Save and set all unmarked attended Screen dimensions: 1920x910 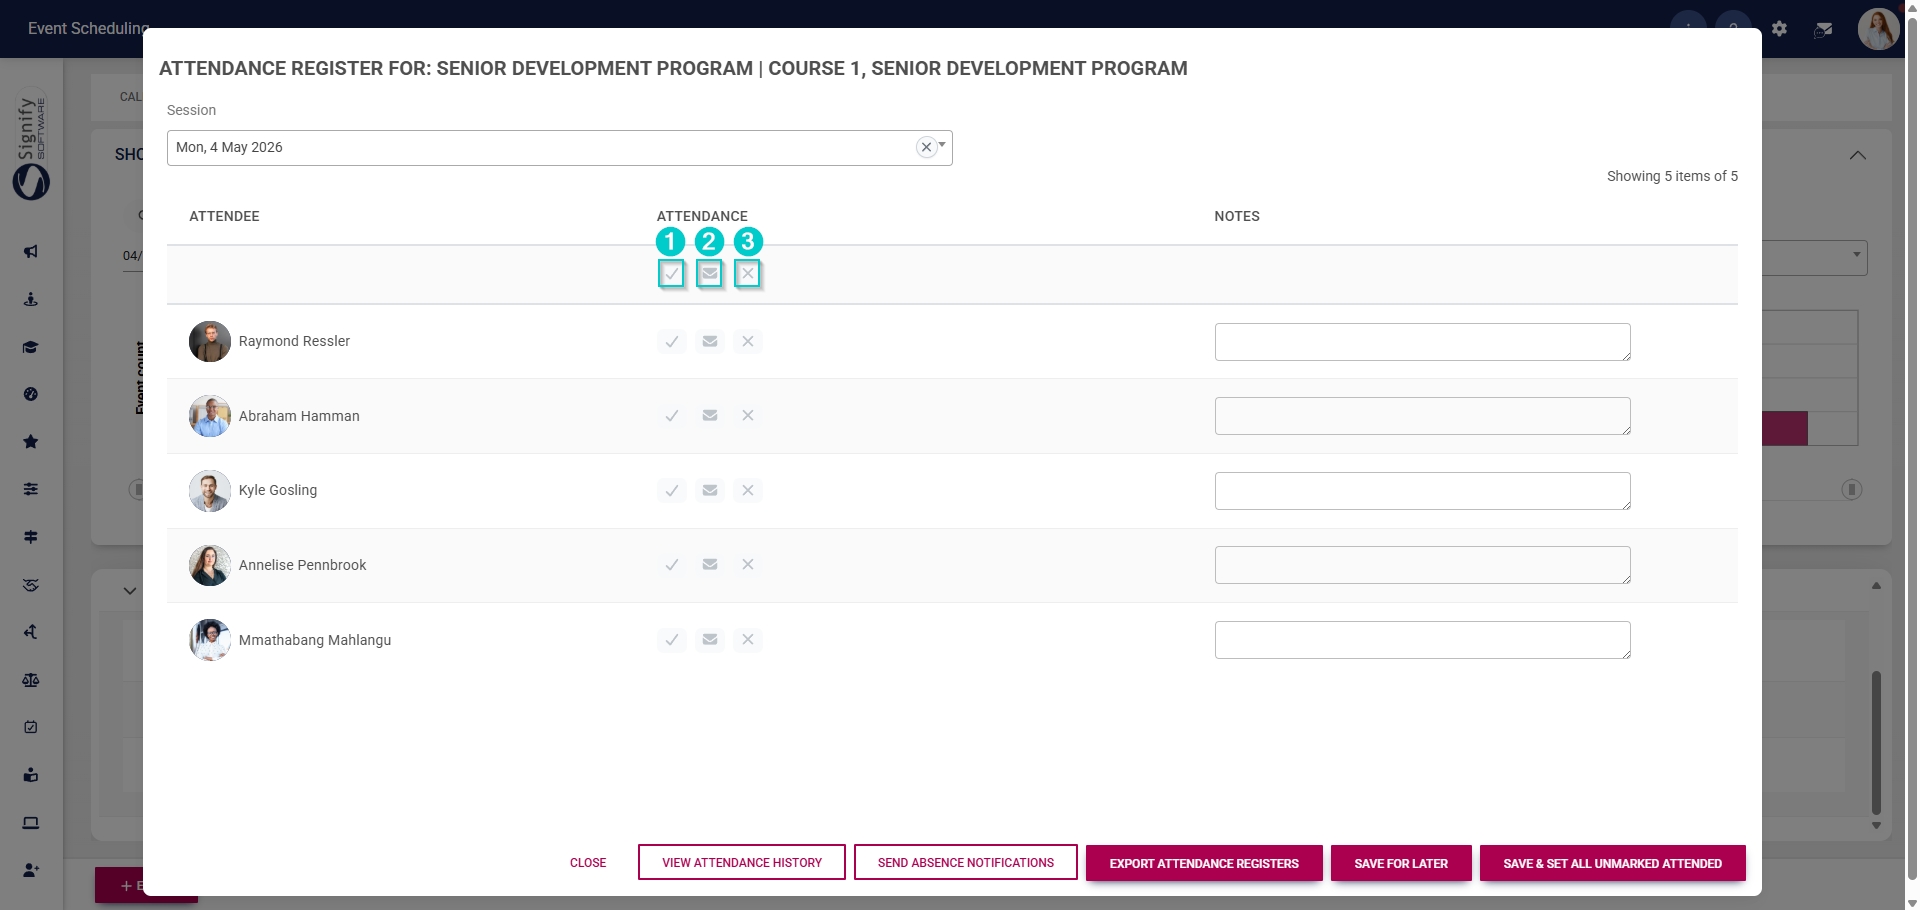click(1613, 863)
